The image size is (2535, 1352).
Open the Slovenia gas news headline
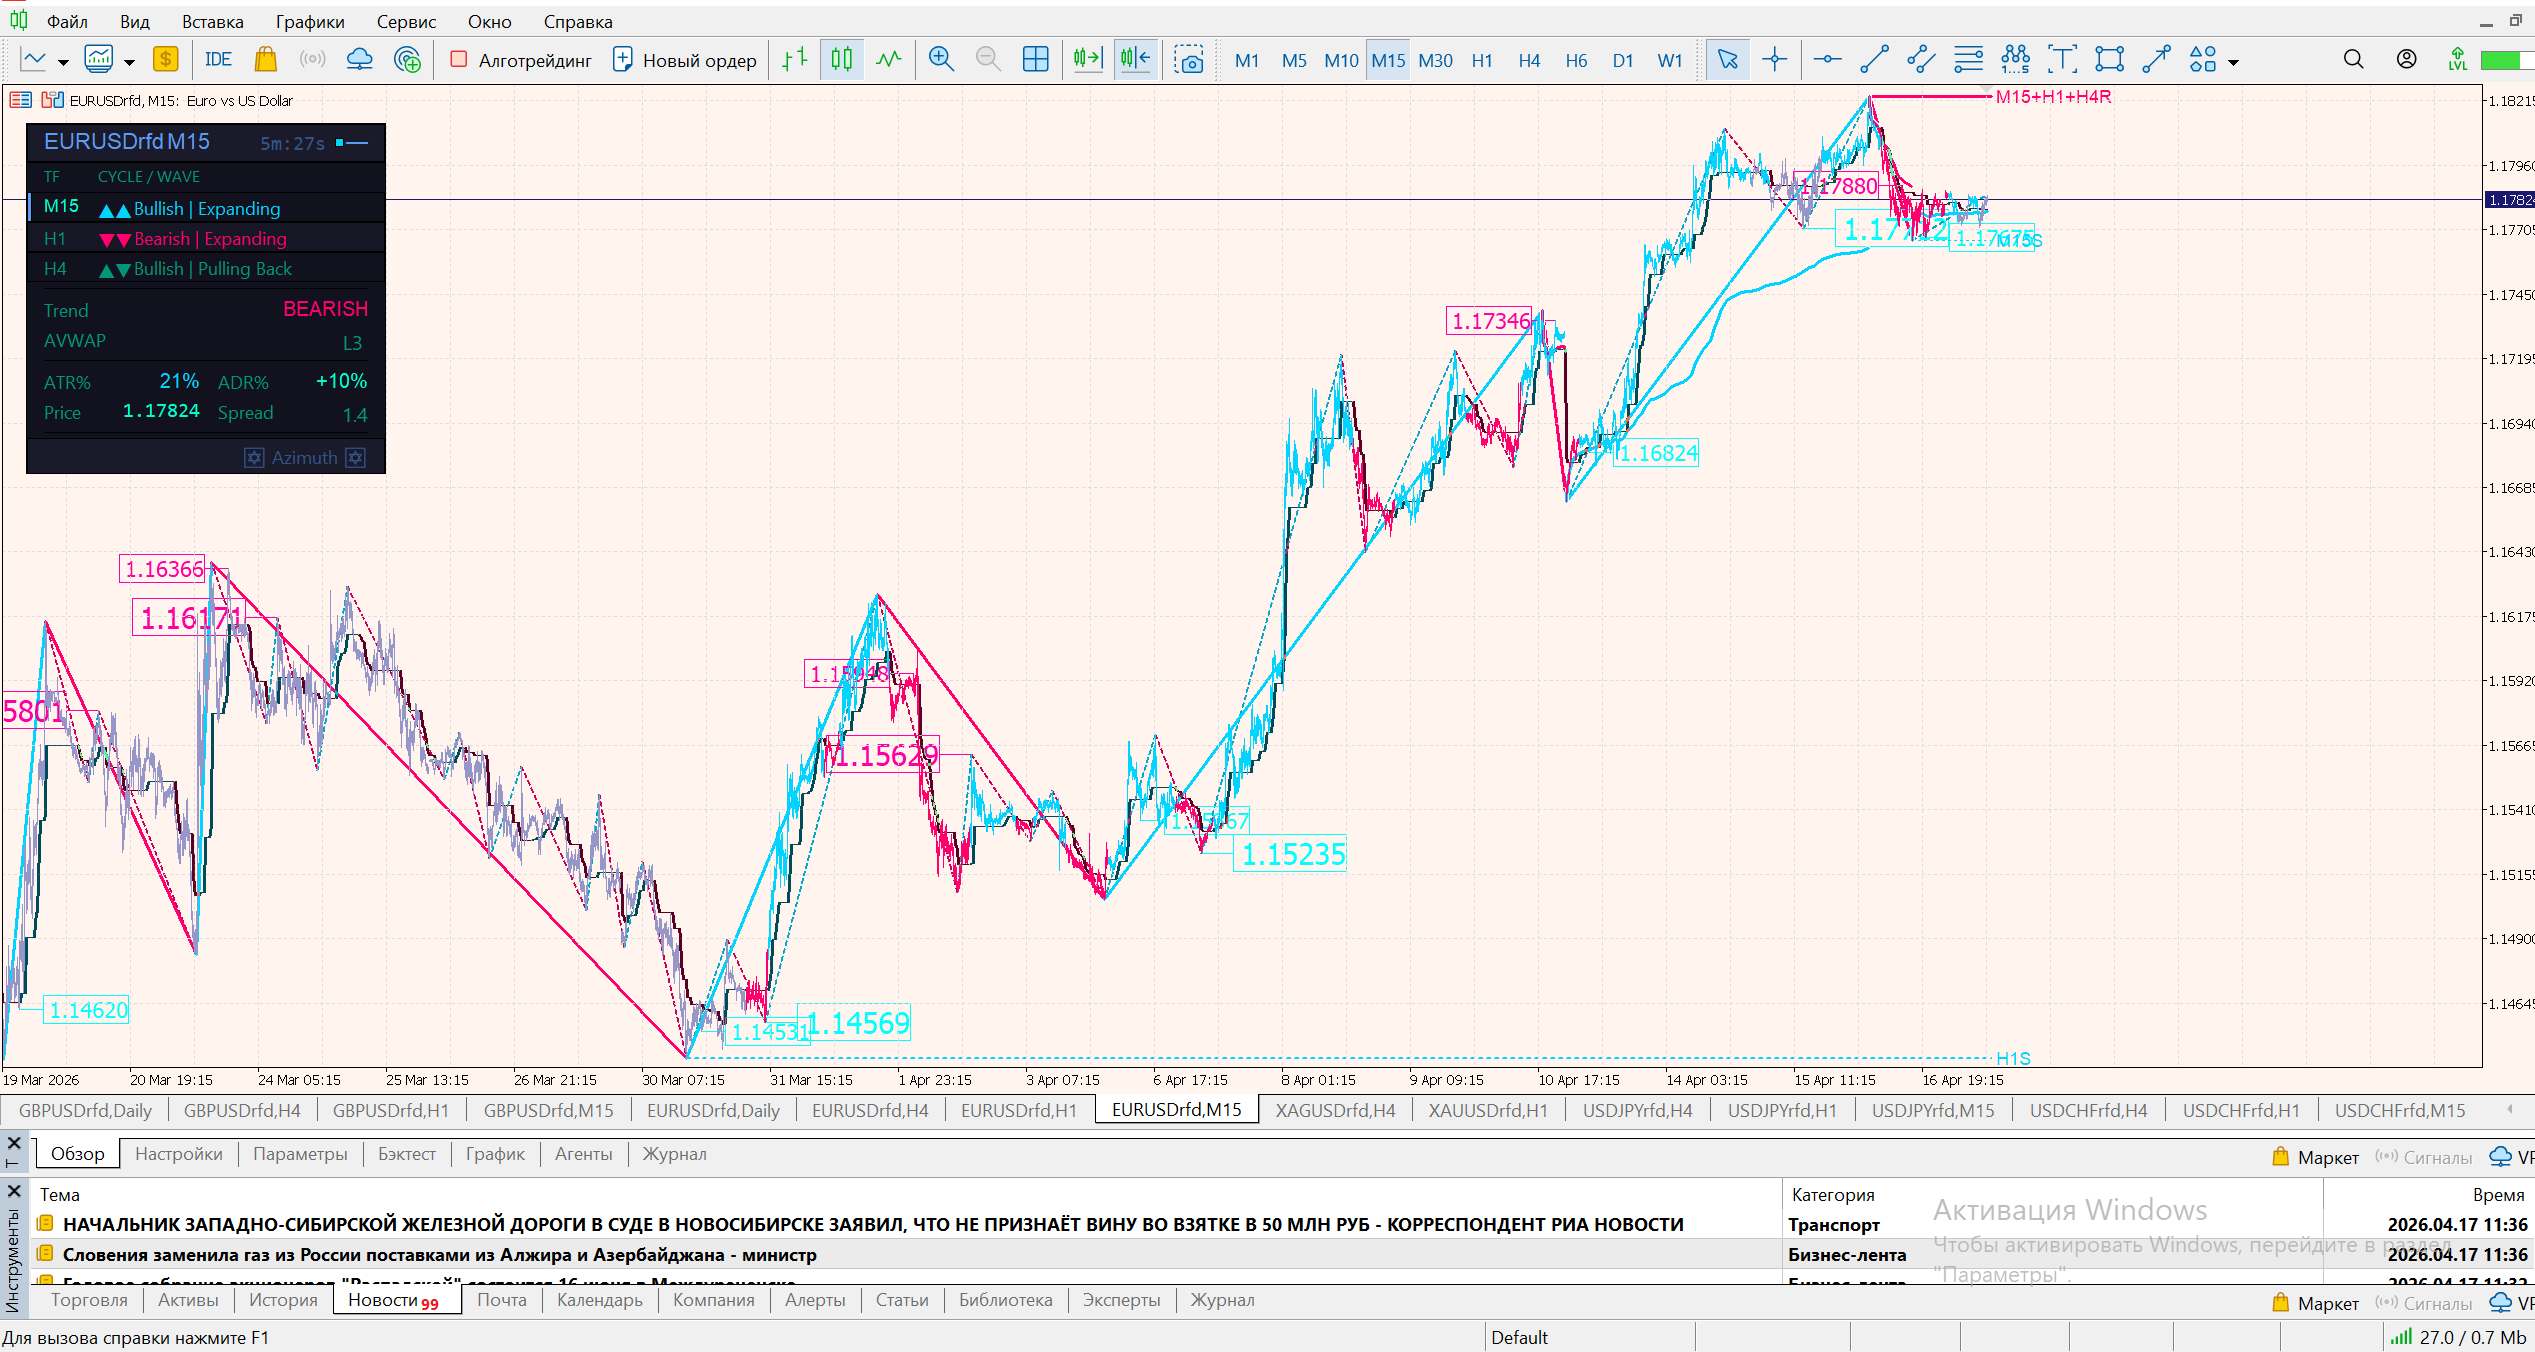tap(439, 1254)
